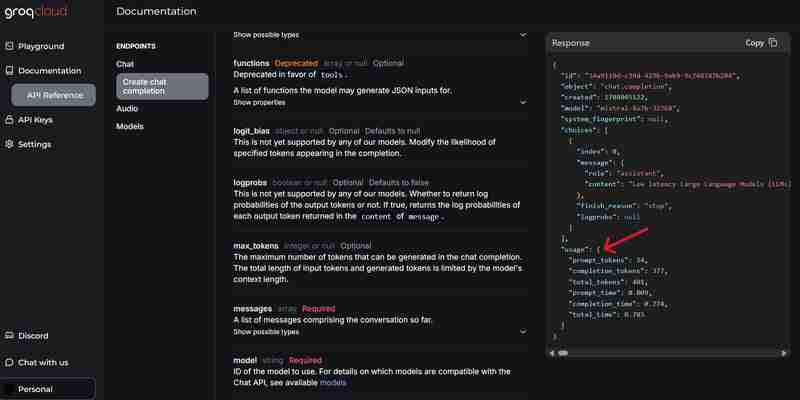Click the messages parameter name
This screenshot has width=800, height=400.
pos(253,309)
